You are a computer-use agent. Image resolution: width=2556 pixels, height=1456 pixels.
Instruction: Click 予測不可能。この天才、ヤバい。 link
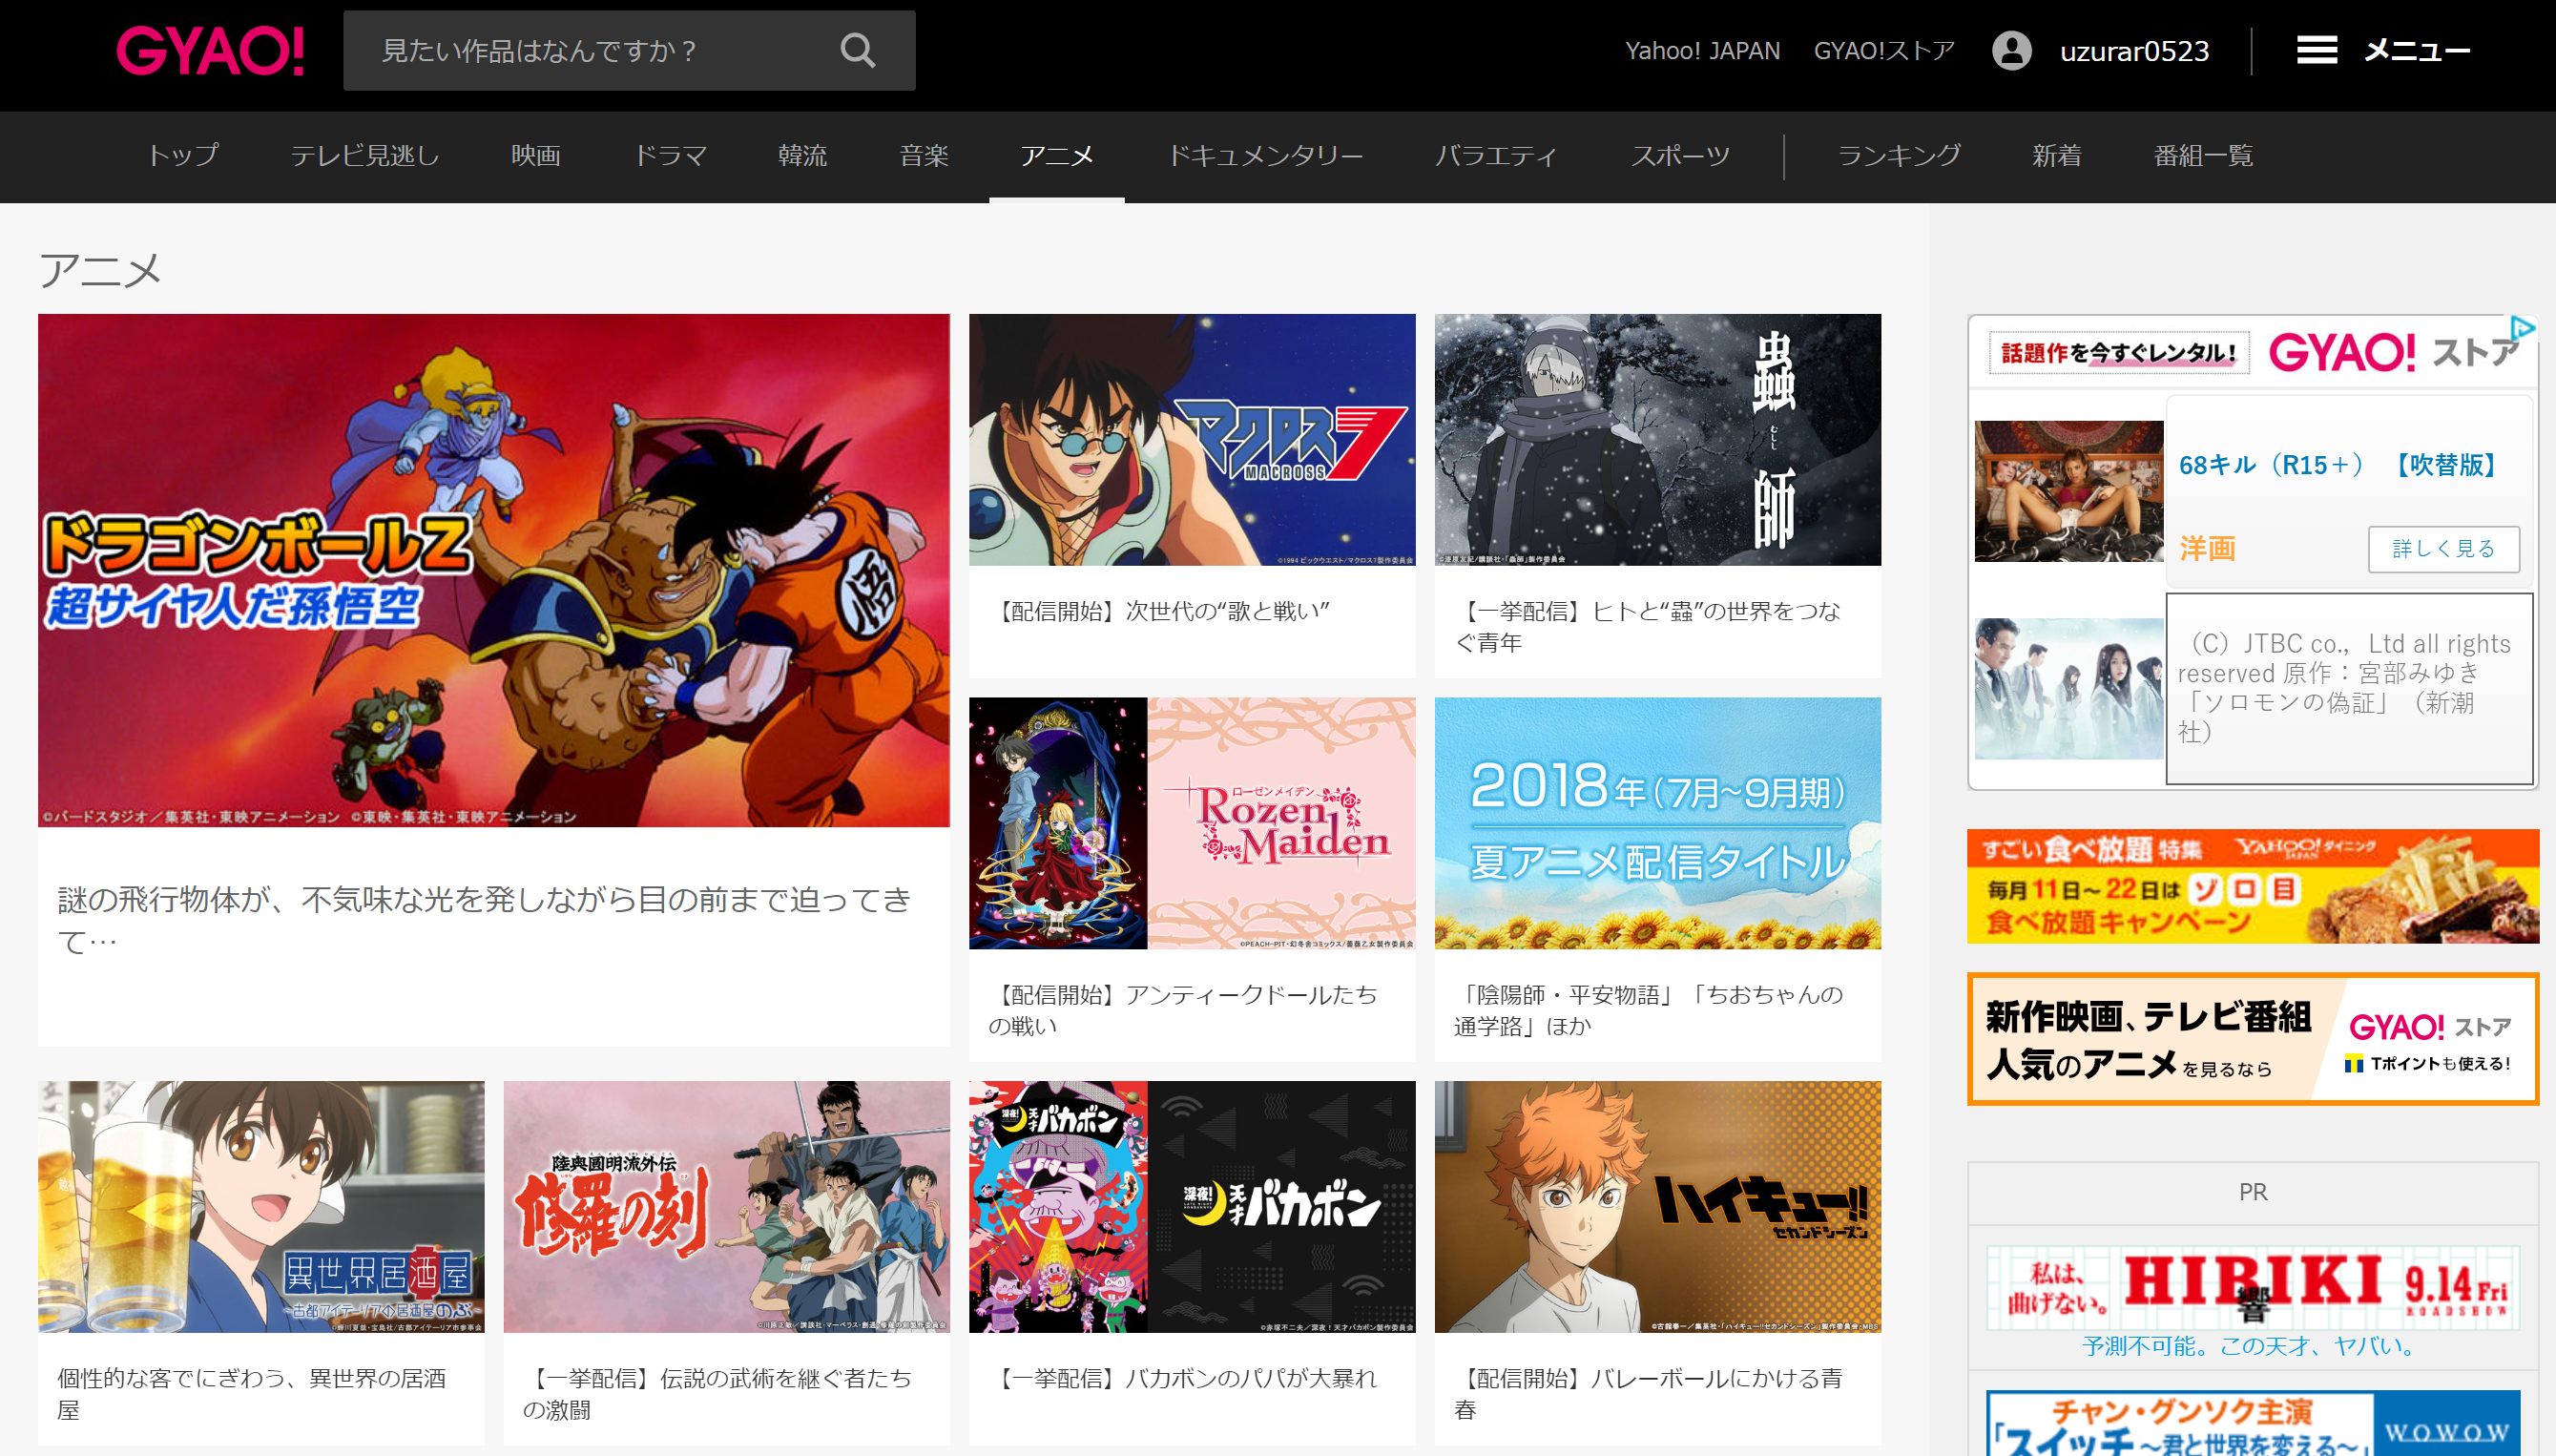(2252, 1347)
